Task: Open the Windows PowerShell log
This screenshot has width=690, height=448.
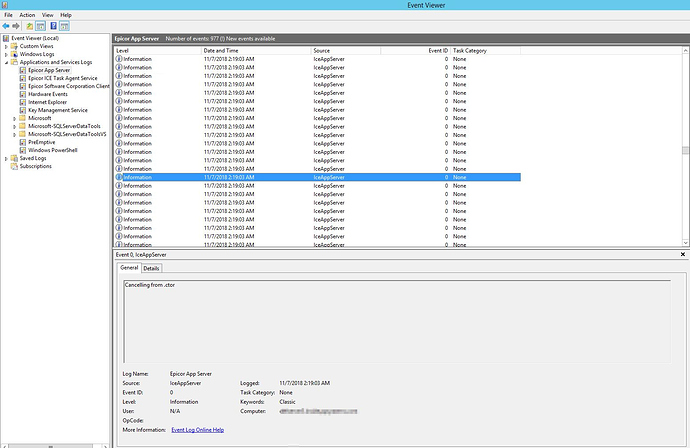Action: [53, 150]
